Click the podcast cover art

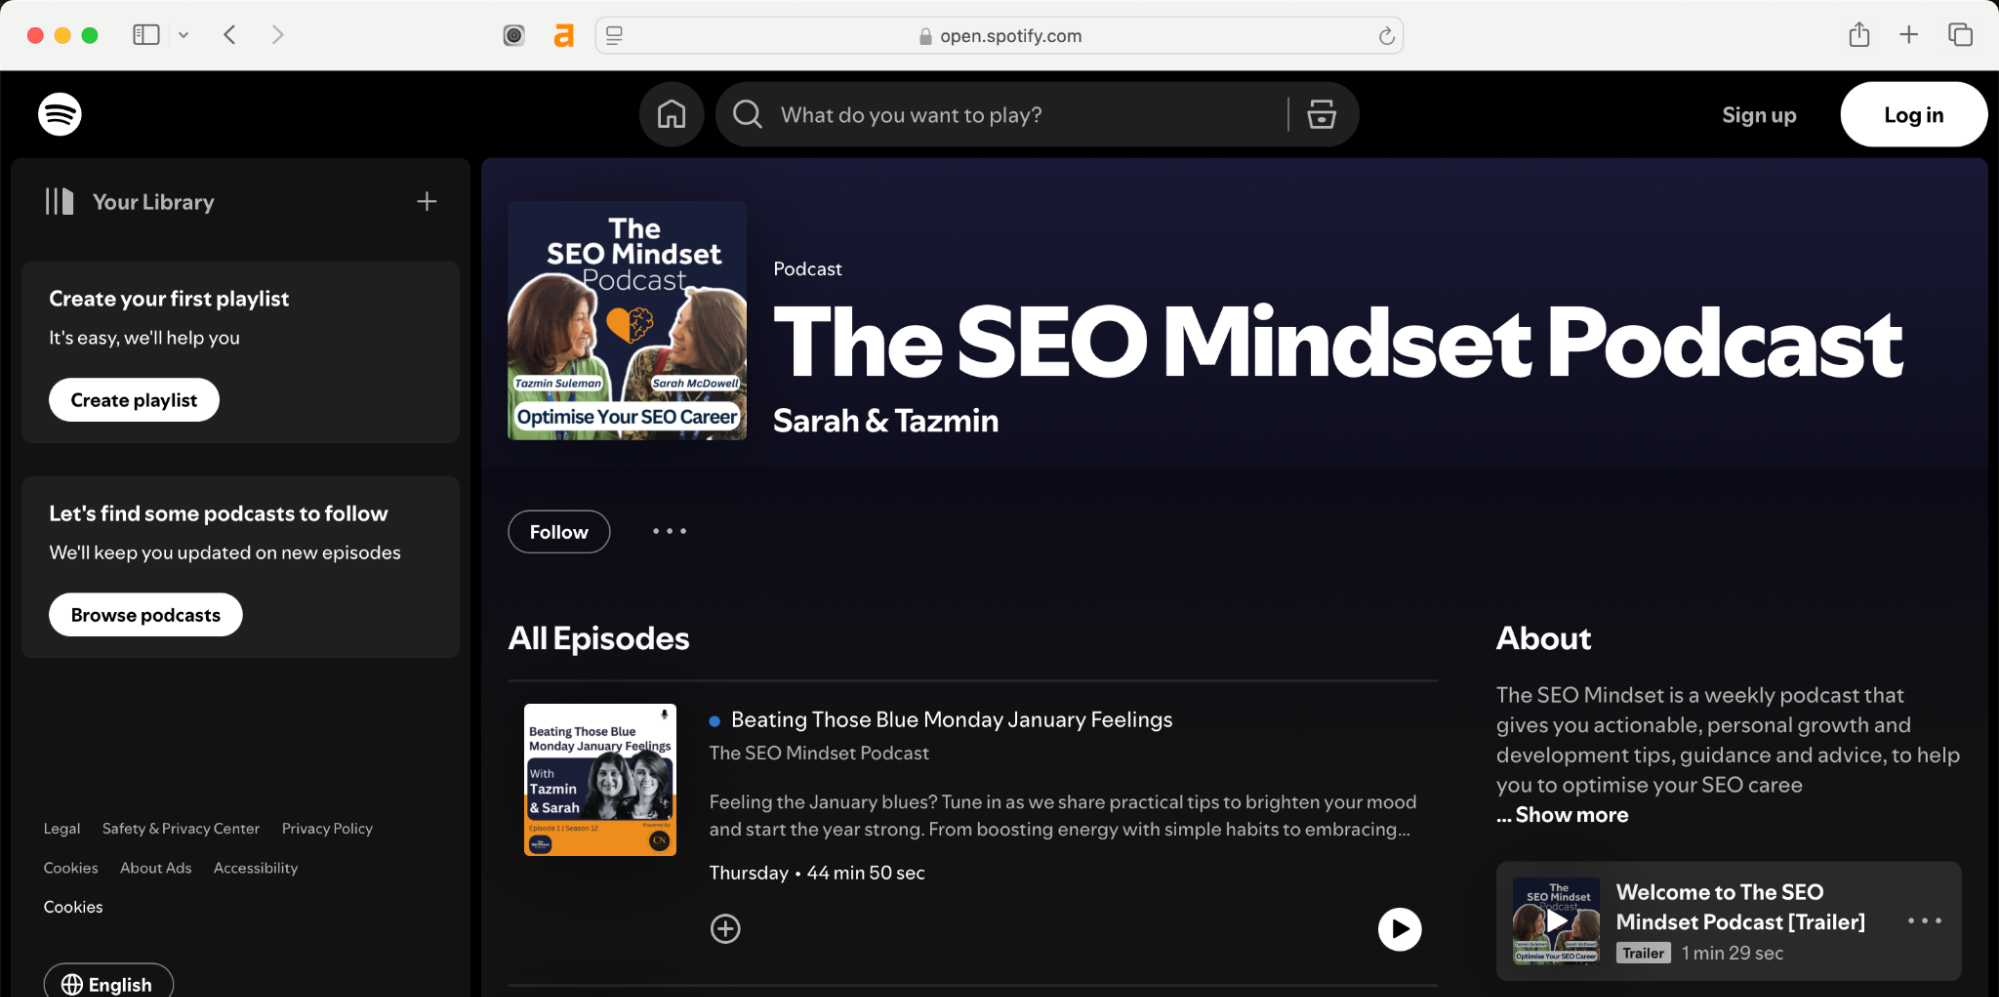(x=627, y=321)
